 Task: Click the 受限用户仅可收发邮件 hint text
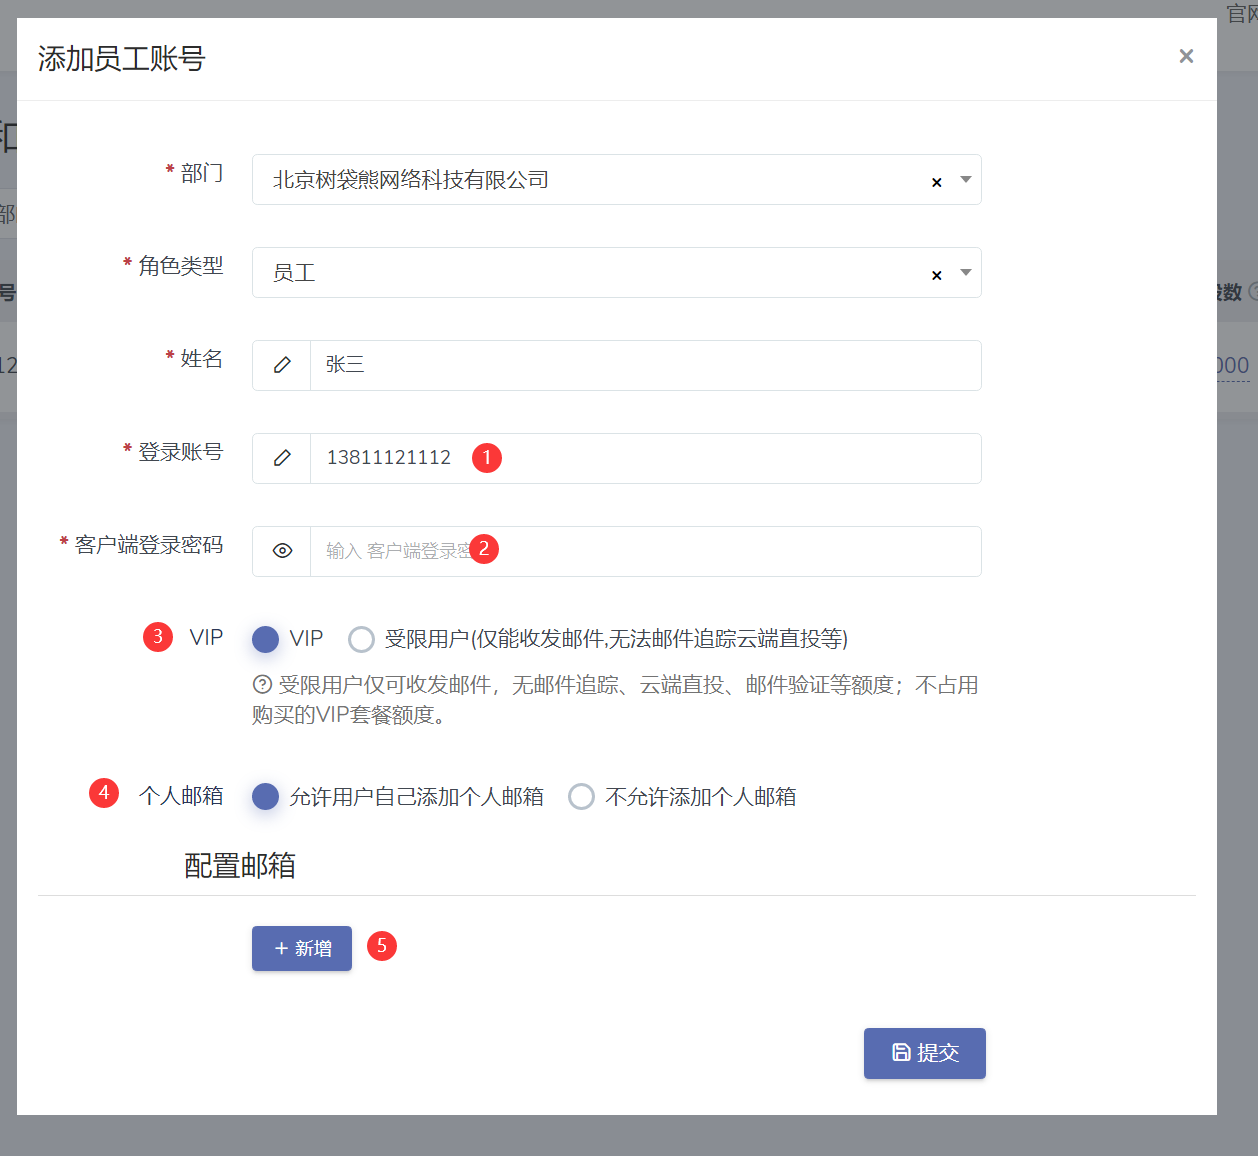click(615, 699)
